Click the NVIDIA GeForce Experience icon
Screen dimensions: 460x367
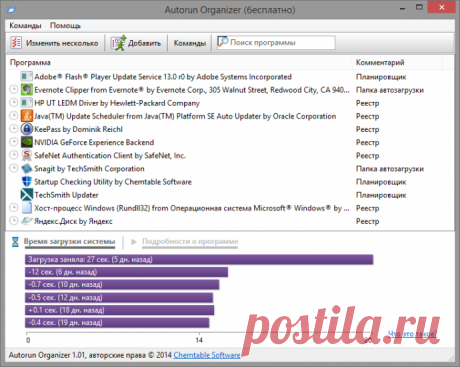coord(26,142)
